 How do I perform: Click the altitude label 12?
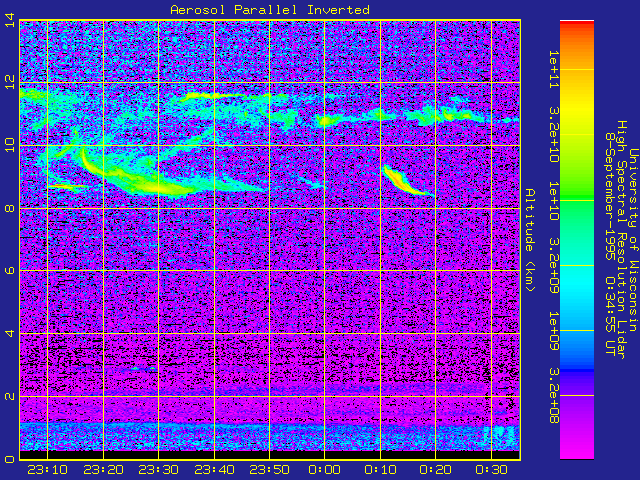click(x=10, y=82)
